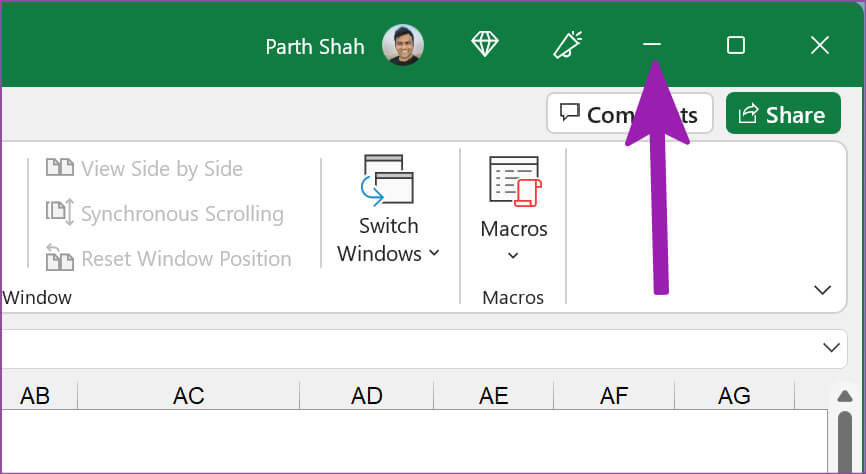Open the Coming Soon megaphone icon

568,45
